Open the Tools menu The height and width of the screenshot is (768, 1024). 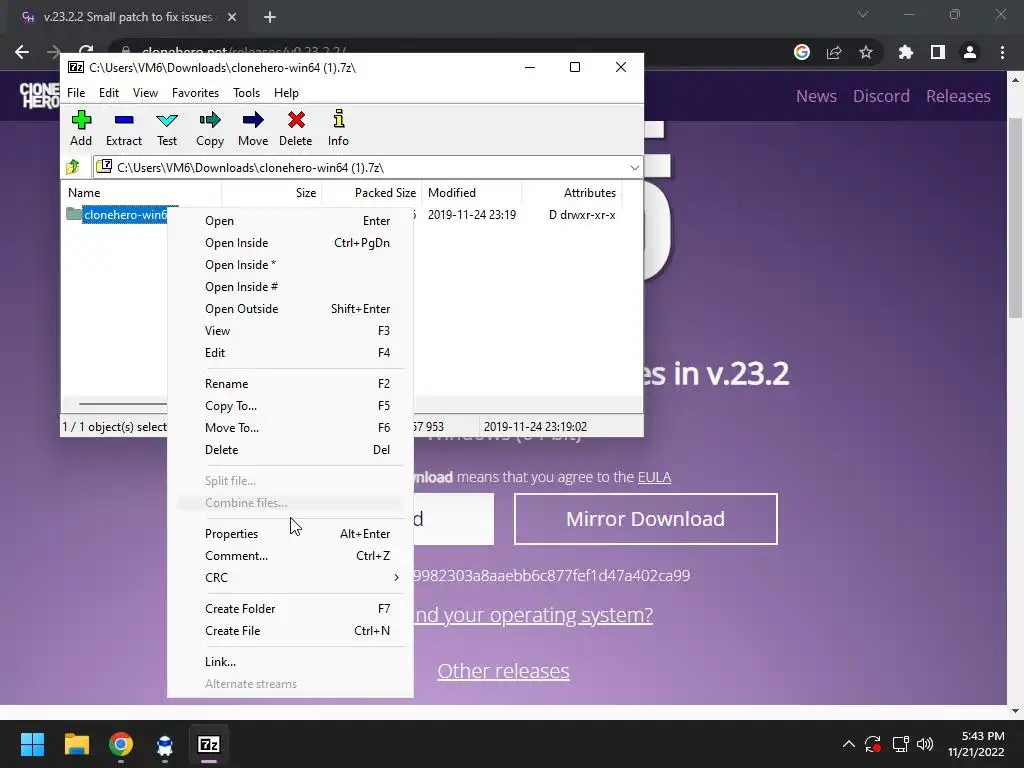(246, 93)
